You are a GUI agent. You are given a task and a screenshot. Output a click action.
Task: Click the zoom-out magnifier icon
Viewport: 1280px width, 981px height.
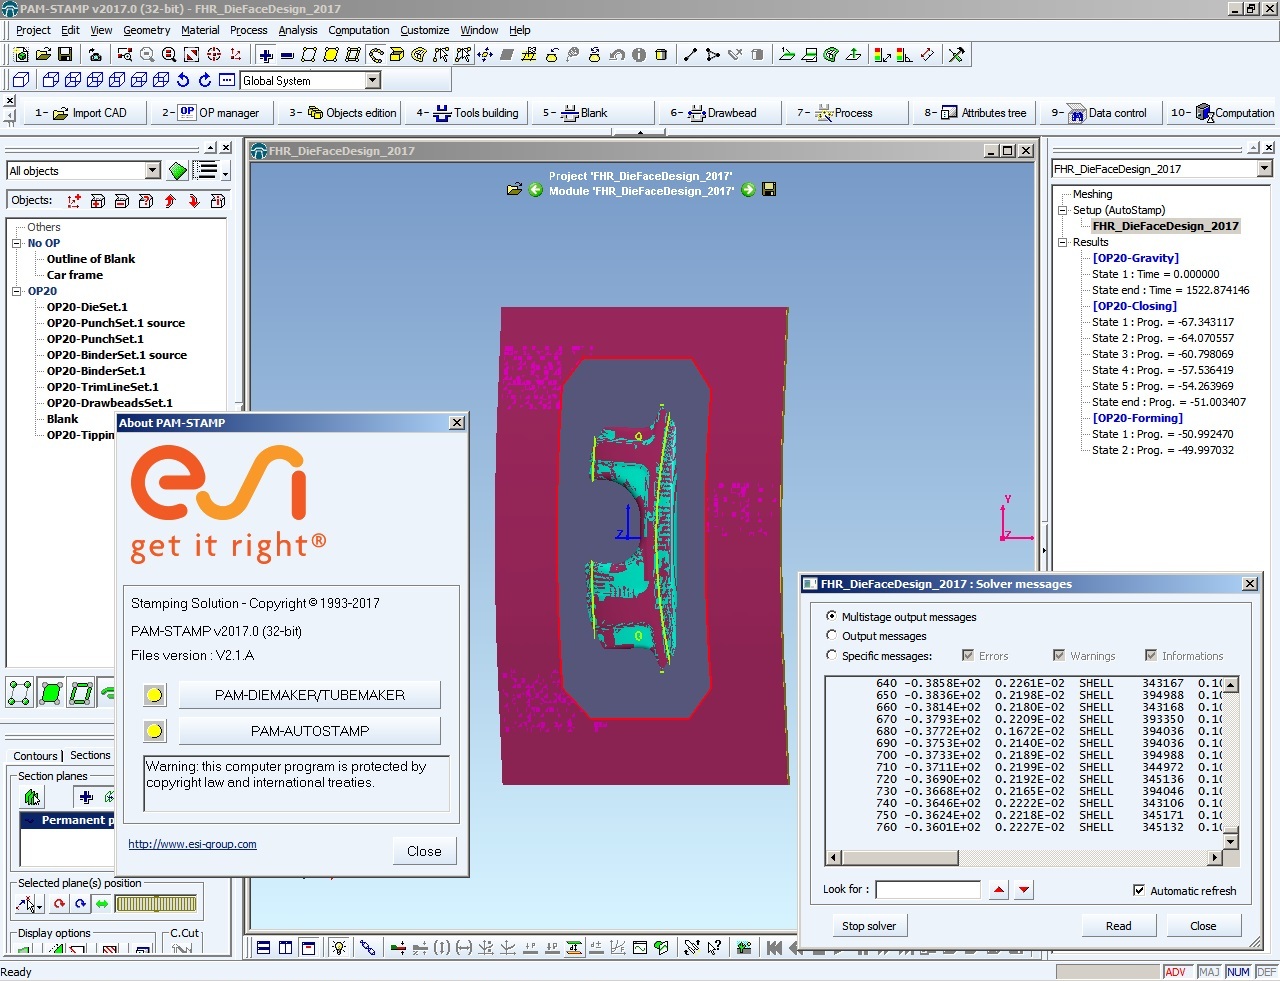[147, 55]
